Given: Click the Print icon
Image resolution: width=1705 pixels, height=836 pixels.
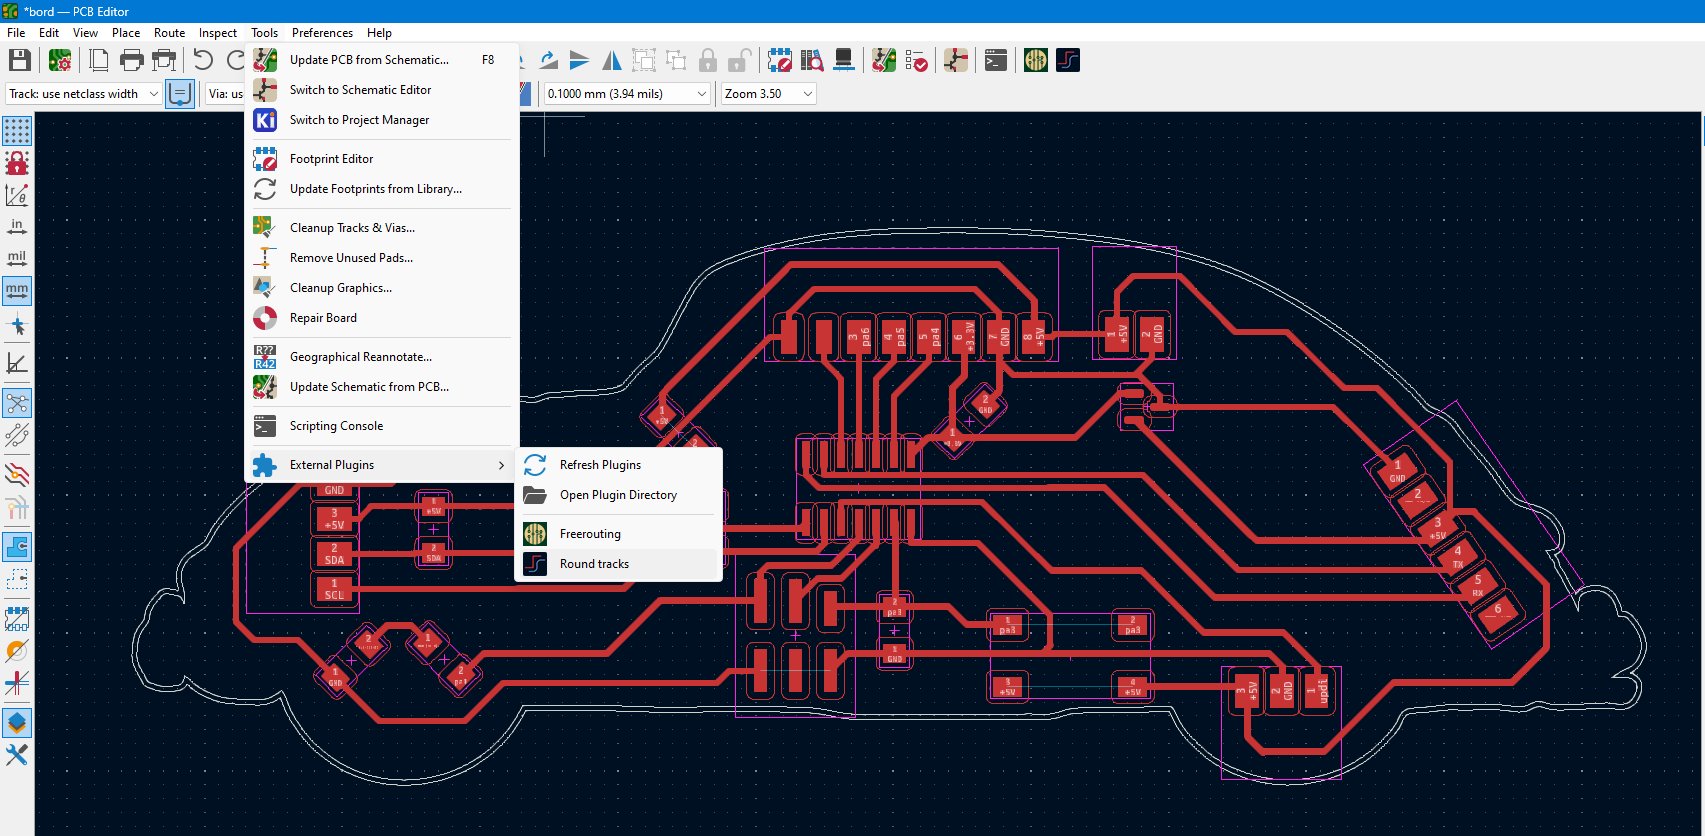Looking at the screenshot, I should [x=131, y=61].
